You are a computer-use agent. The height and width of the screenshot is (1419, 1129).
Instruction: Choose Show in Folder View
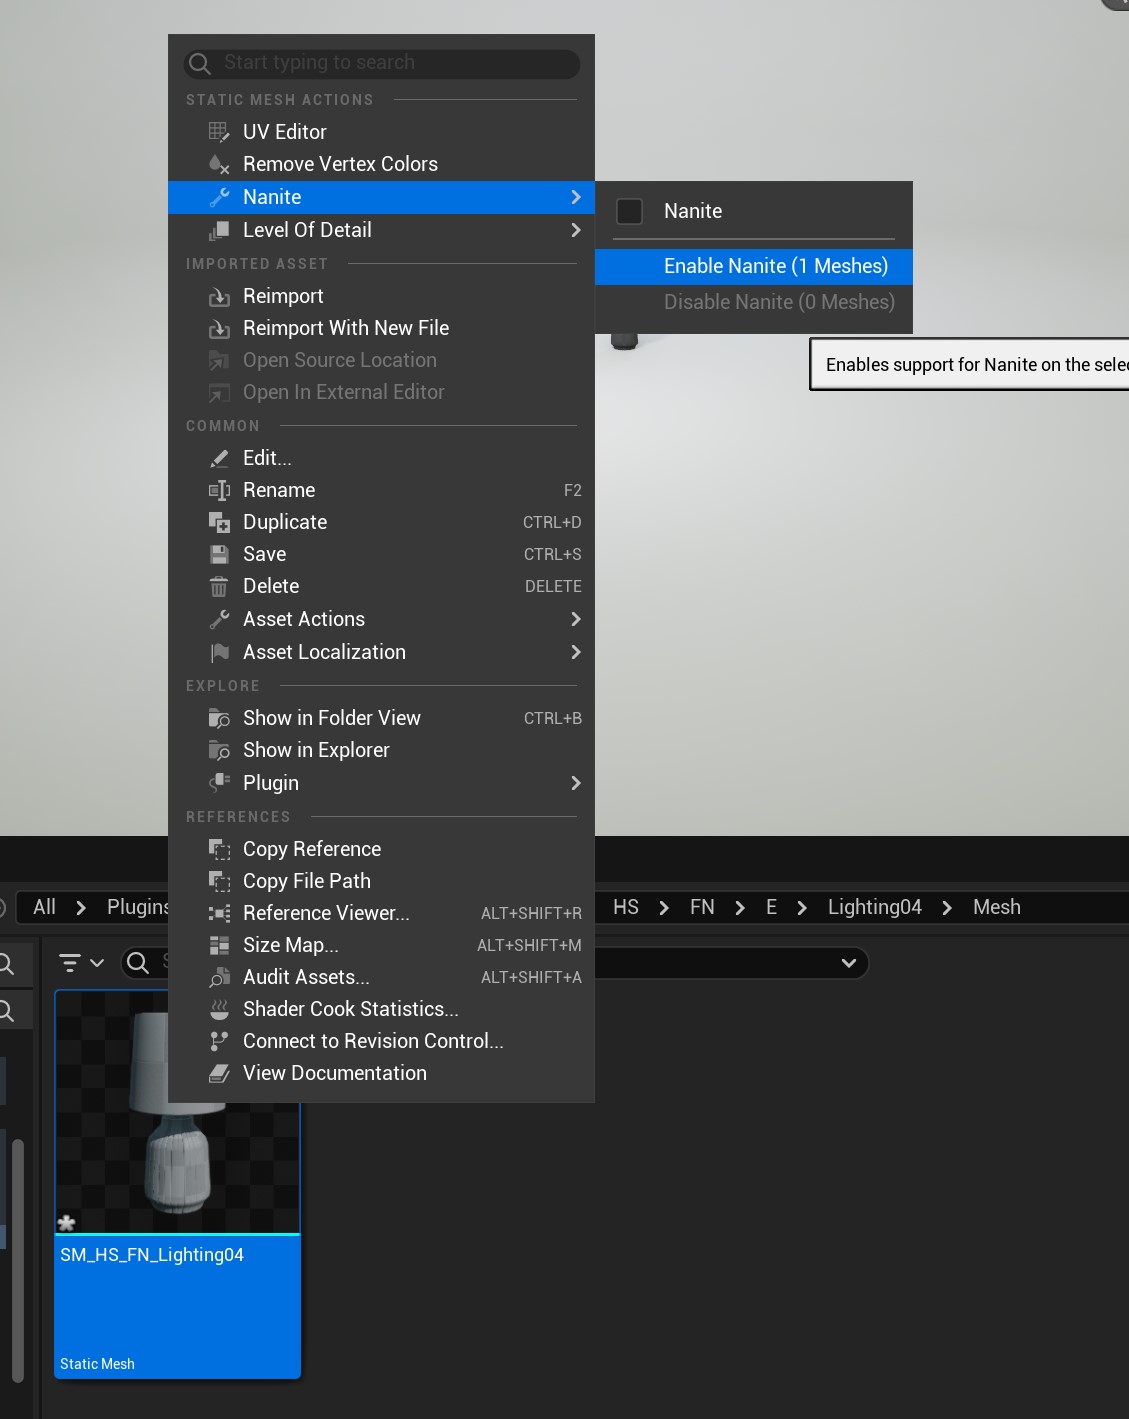(382, 718)
